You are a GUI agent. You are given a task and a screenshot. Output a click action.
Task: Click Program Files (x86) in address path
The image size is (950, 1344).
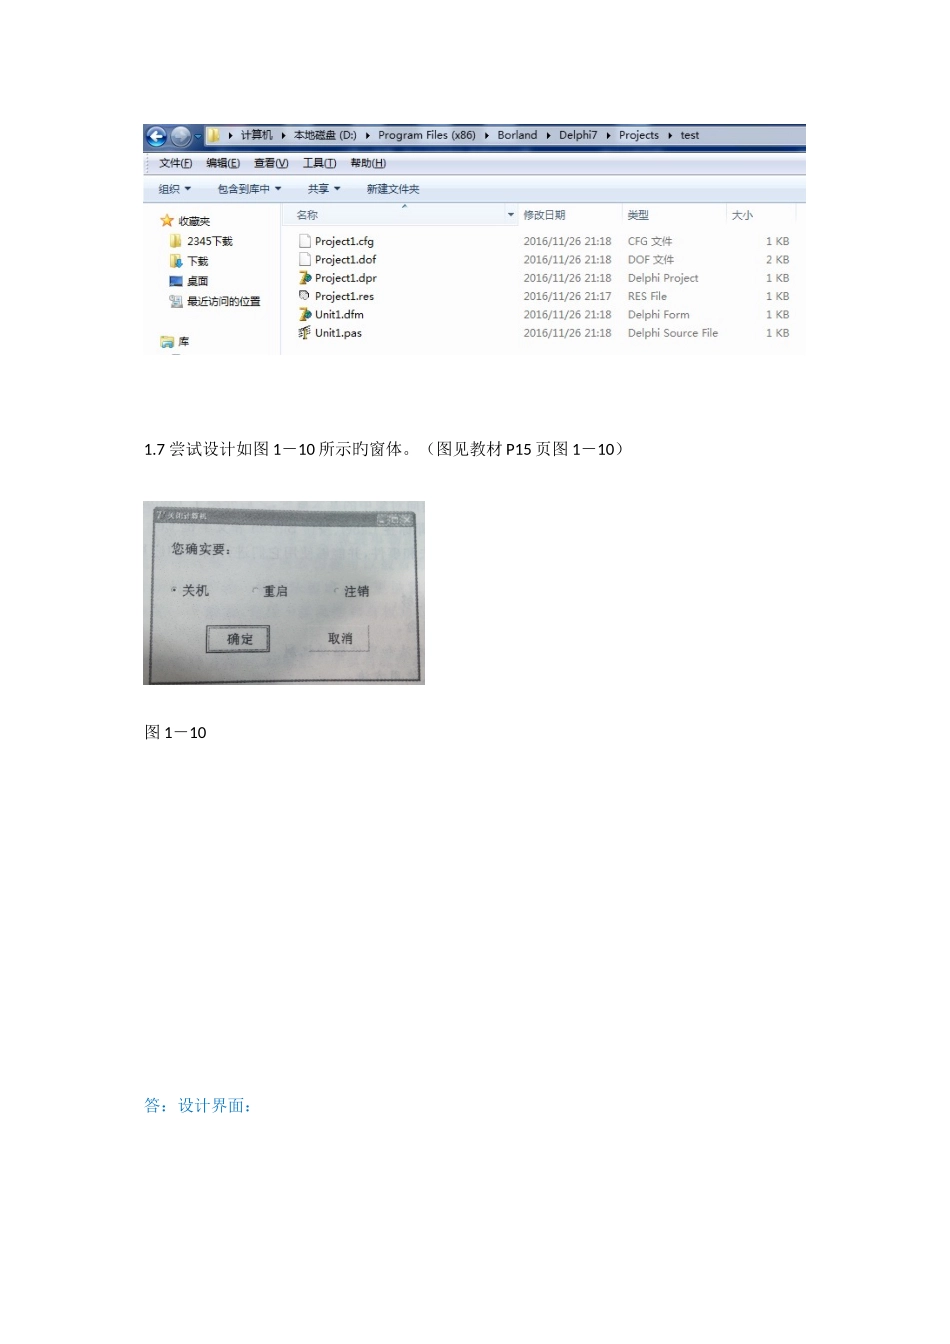427,136
